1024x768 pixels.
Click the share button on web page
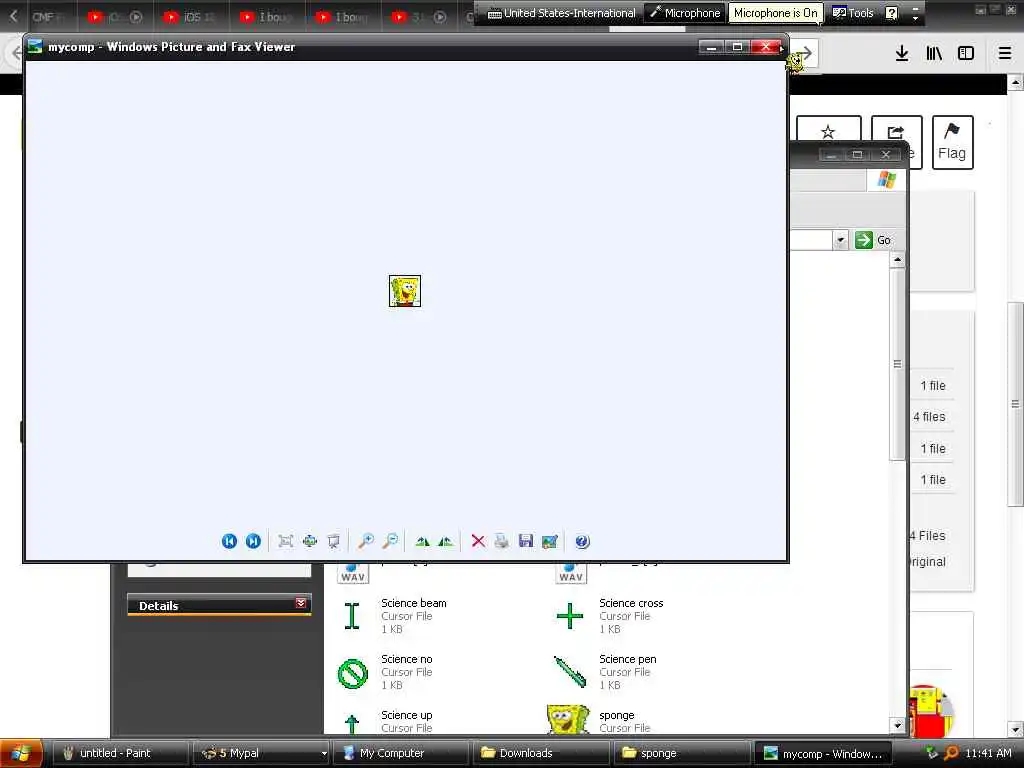pyautogui.click(x=896, y=131)
